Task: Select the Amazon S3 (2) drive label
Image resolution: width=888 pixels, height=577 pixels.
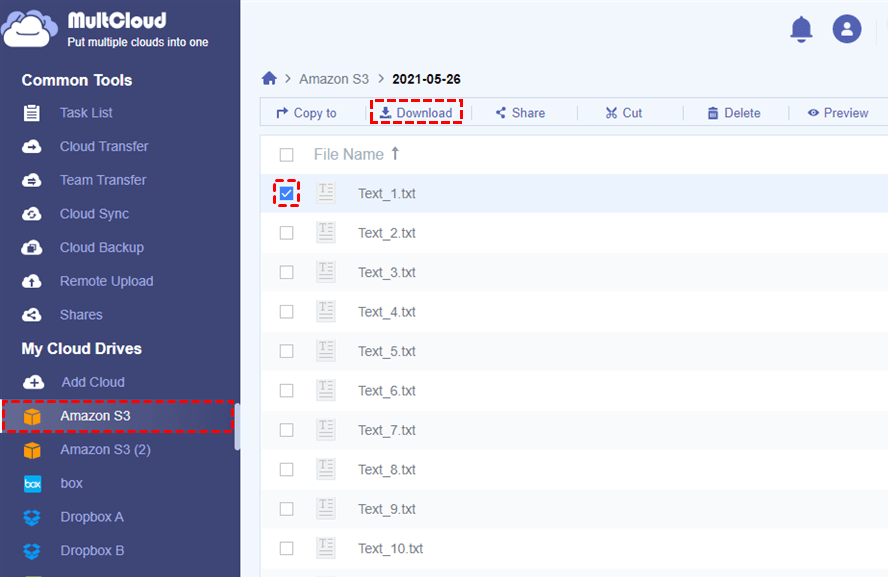Action: pos(105,450)
